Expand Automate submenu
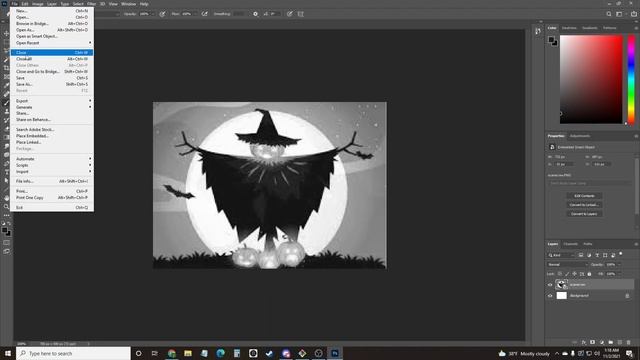 [52, 159]
